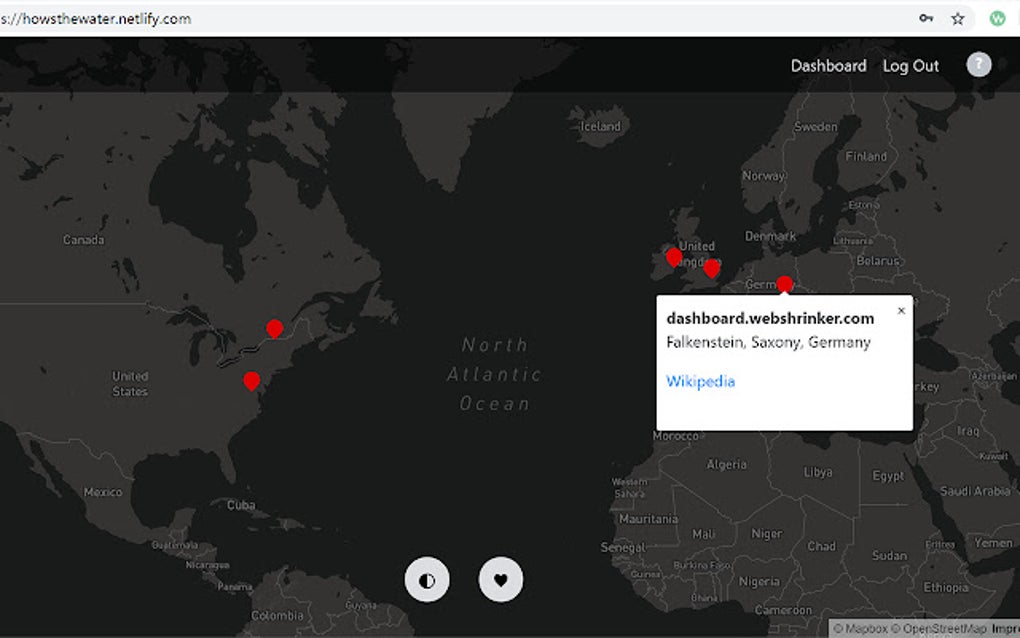This screenshot has height=638, width=1020.
Task: Click the green extension icon in the browser toolbar
Action: tap(997, 18)
